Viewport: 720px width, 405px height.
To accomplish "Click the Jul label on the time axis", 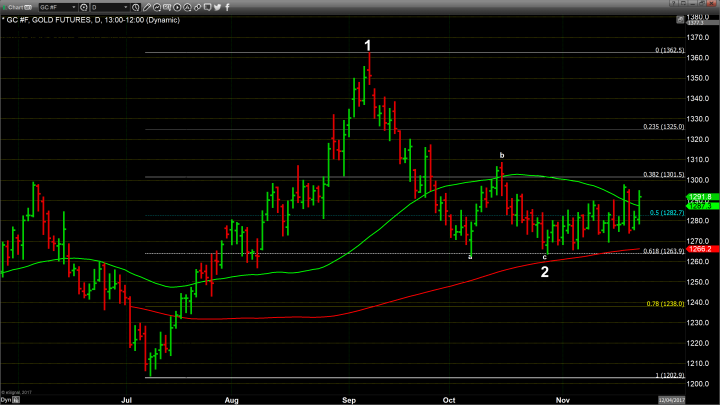I will pyautogui.click(x=126, y=400).
